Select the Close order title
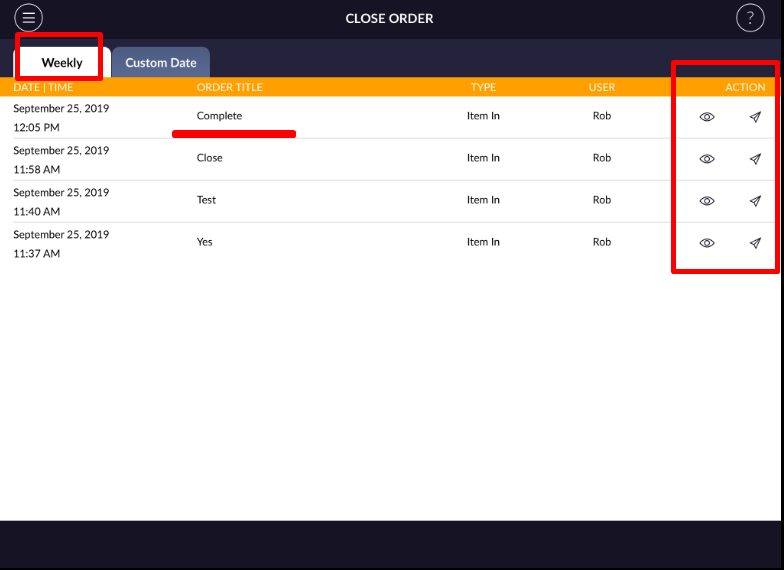784x570 pixels. tap(210, 158)
